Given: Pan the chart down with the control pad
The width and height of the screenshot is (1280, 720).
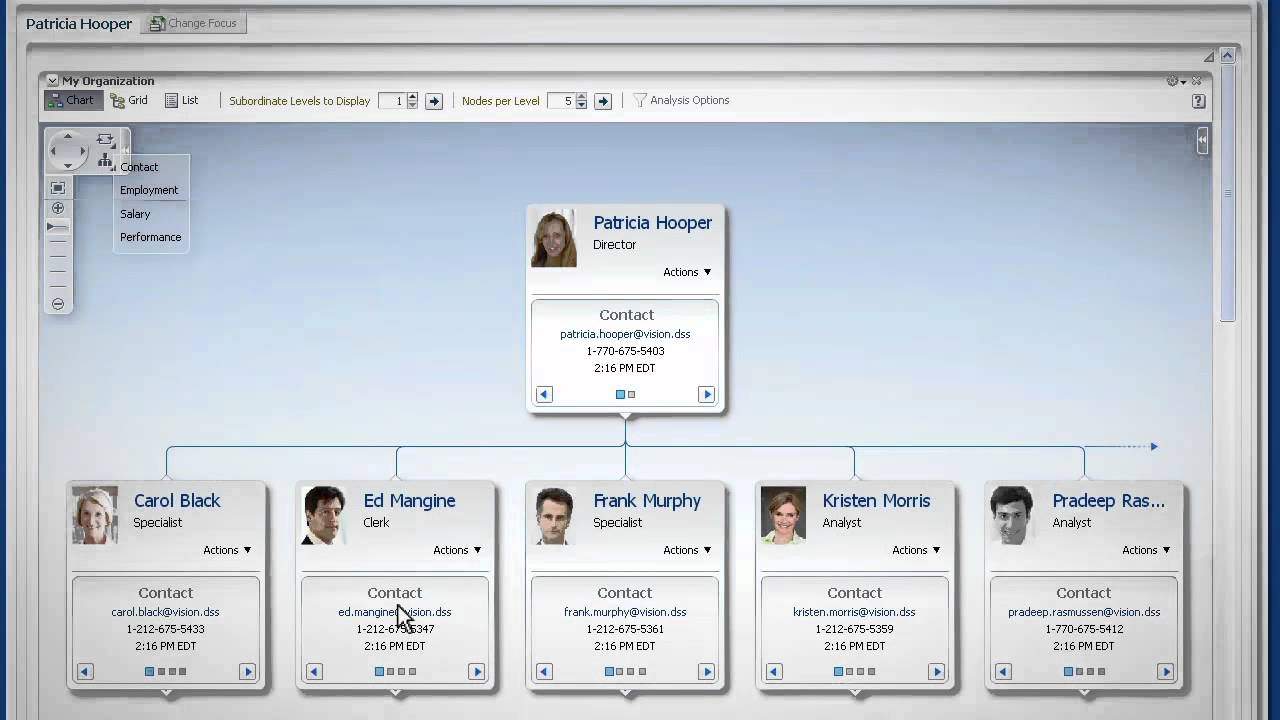Looking at the screenshot, I should point(68,166).
